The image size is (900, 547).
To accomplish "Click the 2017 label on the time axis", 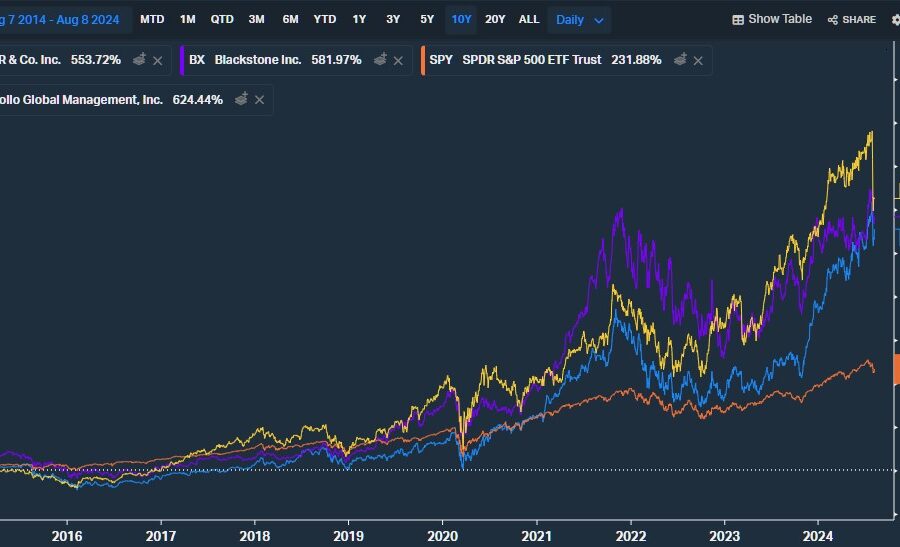I will coord(161,537).
